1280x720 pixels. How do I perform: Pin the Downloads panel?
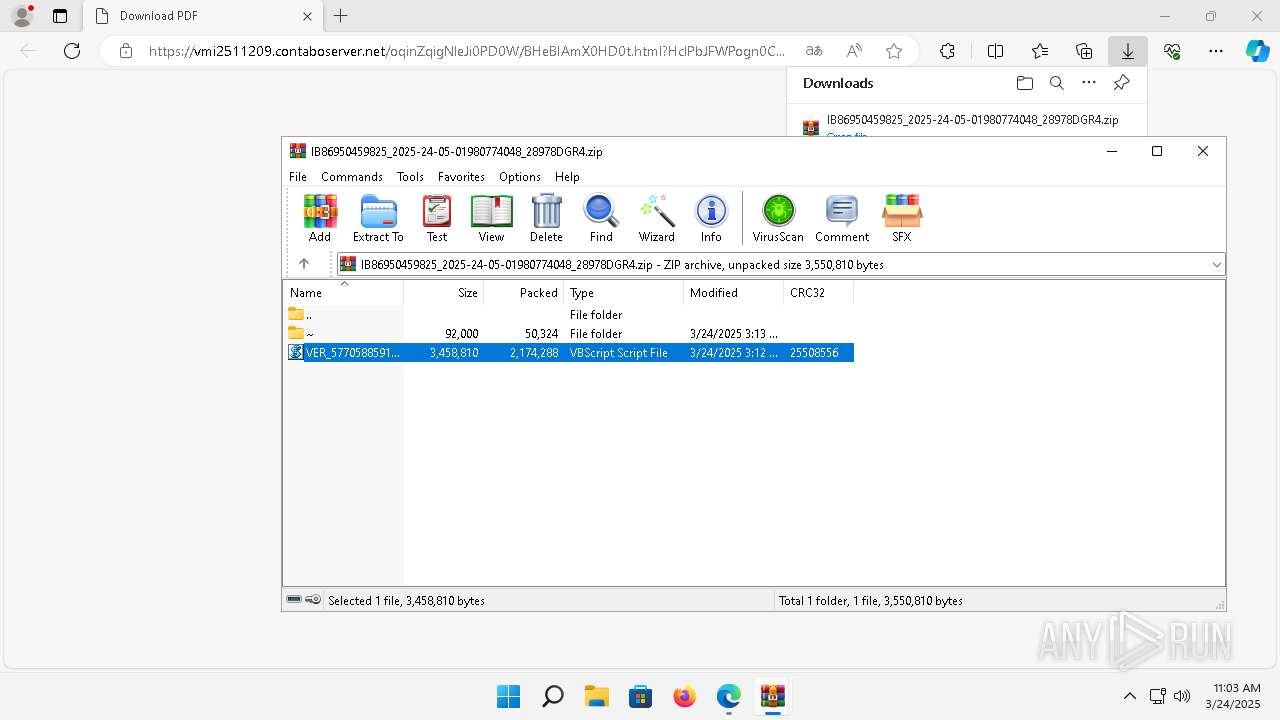coord(1121,83)
